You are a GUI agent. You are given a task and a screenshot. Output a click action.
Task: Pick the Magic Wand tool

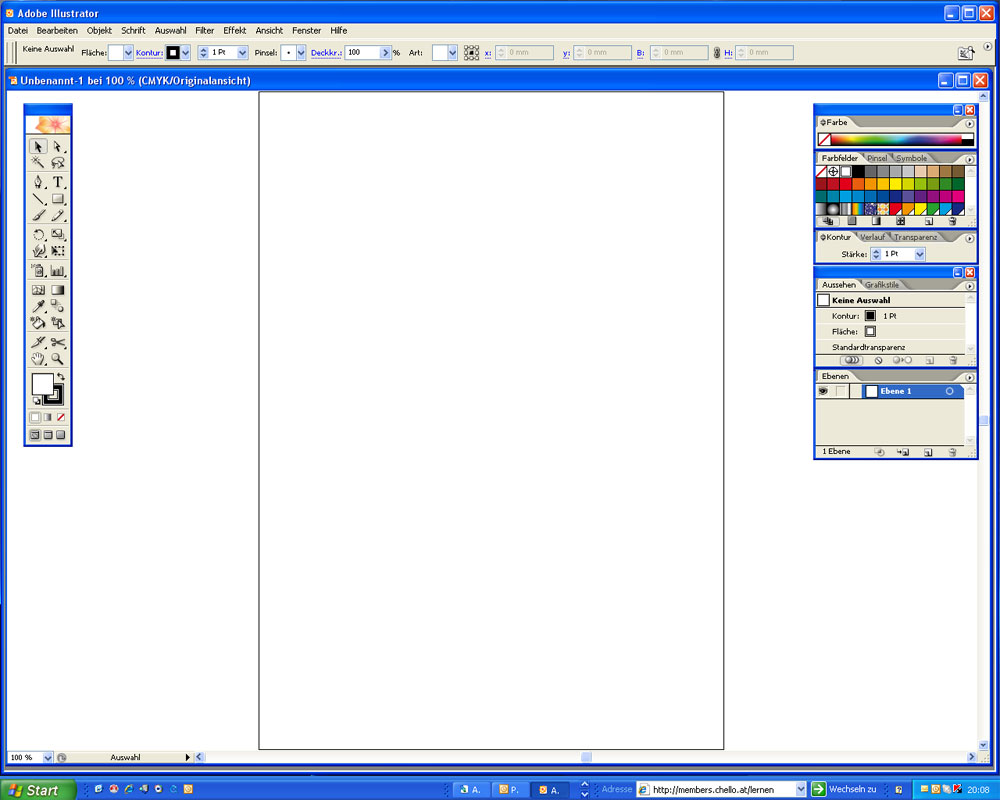(38, 162)
